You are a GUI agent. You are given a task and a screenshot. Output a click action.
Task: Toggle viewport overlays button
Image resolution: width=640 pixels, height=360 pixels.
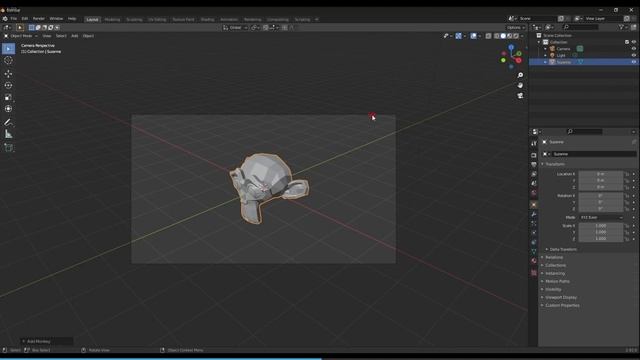(473, 36)
